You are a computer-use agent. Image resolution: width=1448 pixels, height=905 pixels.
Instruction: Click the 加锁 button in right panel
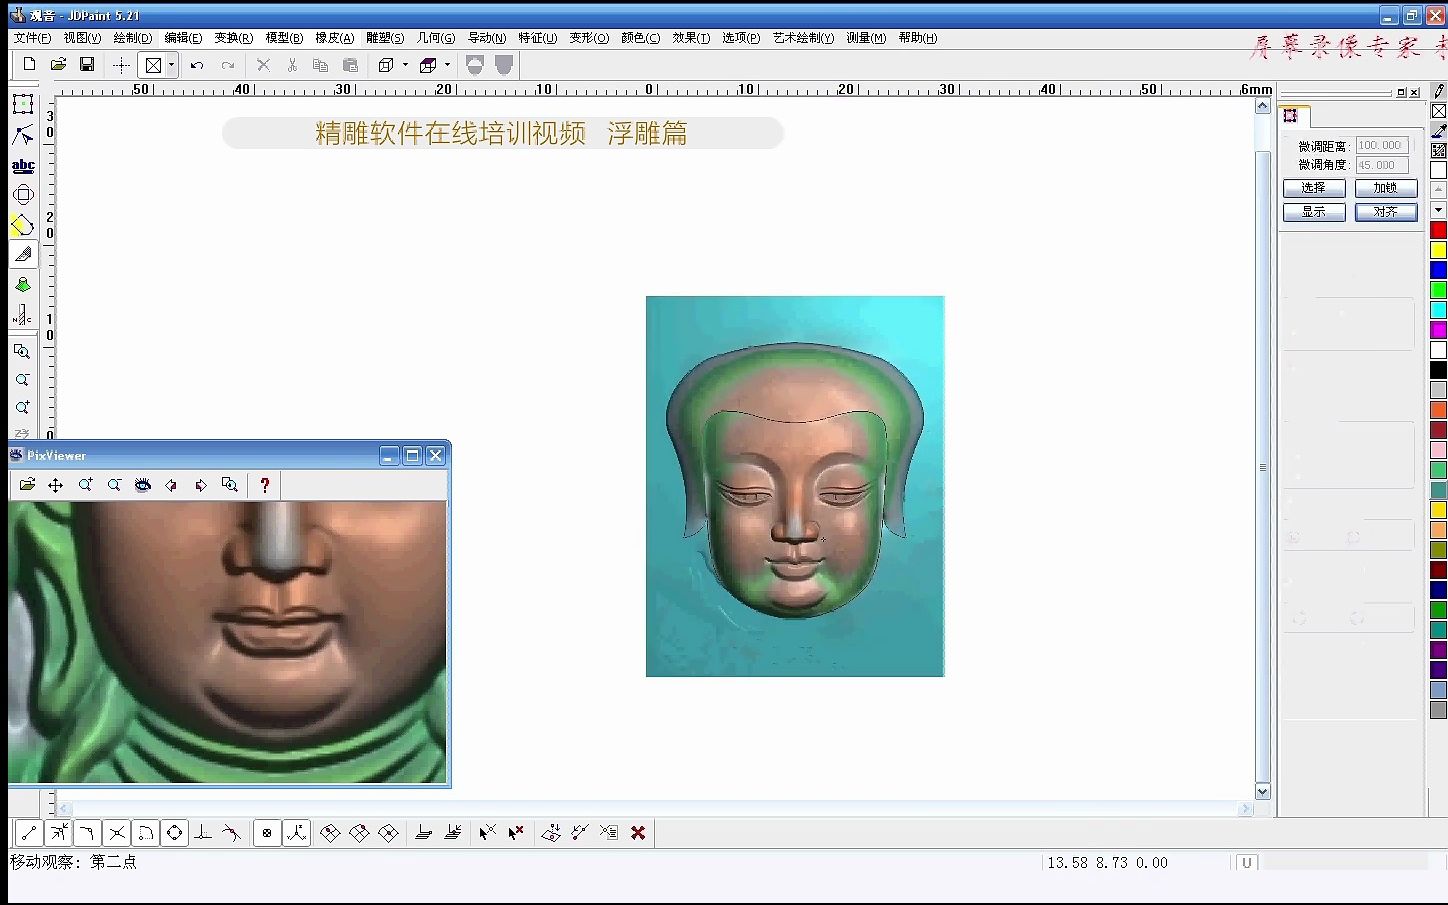click(x=1386, y=188)
